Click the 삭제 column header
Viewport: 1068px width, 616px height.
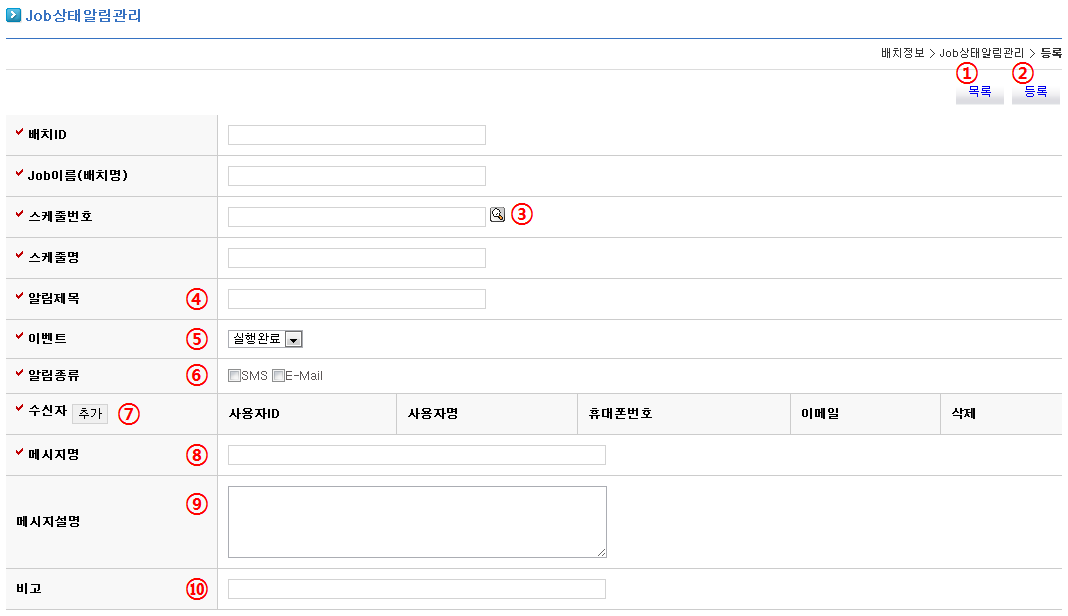tap(957, 413)
